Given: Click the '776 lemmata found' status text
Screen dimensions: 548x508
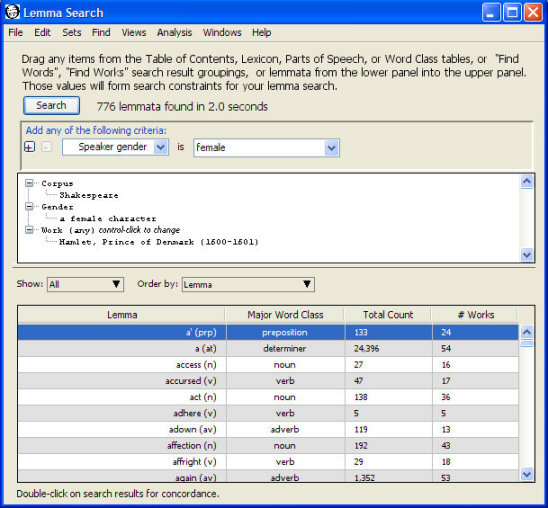Looking at the screenshot, I should (182, 107).
